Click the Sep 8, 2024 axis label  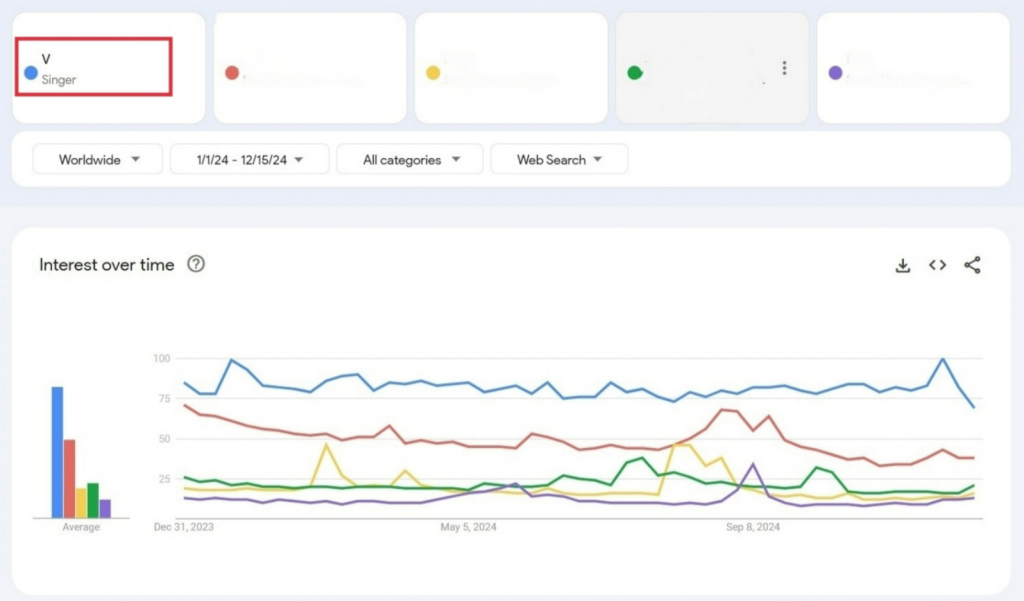(x=753, y=527)
